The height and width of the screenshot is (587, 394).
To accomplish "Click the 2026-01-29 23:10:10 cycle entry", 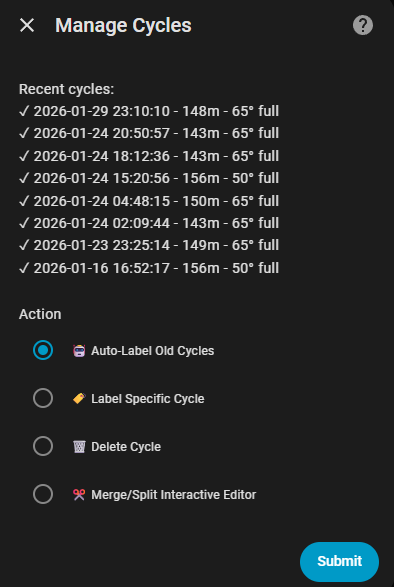I will (x=149, y=111).
